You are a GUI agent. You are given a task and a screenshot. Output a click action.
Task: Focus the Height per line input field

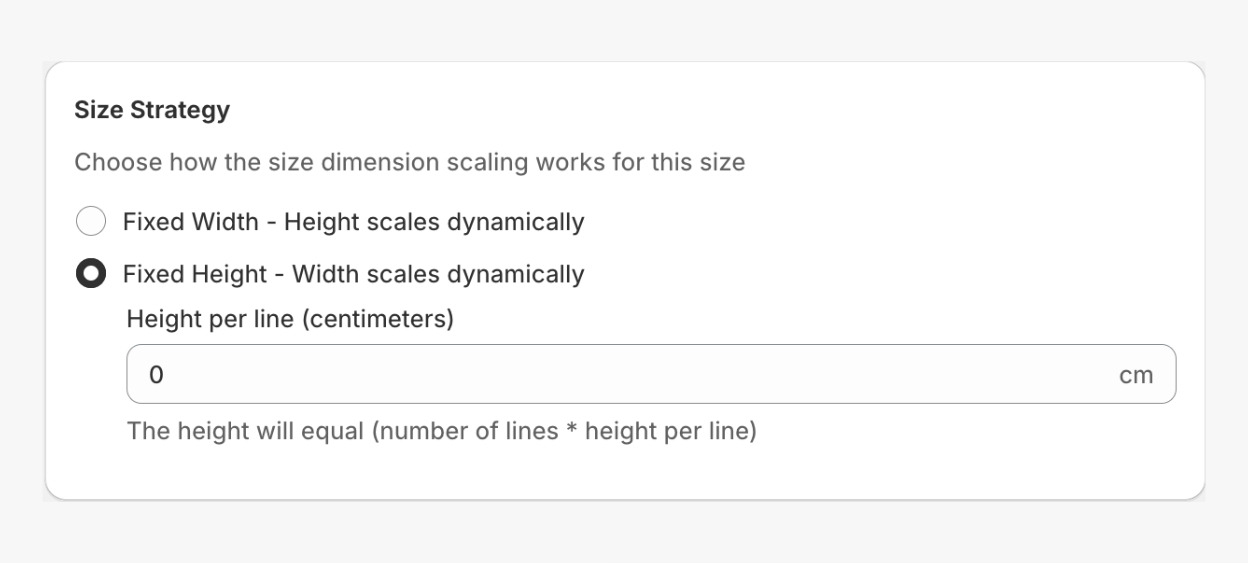(620, 375)
